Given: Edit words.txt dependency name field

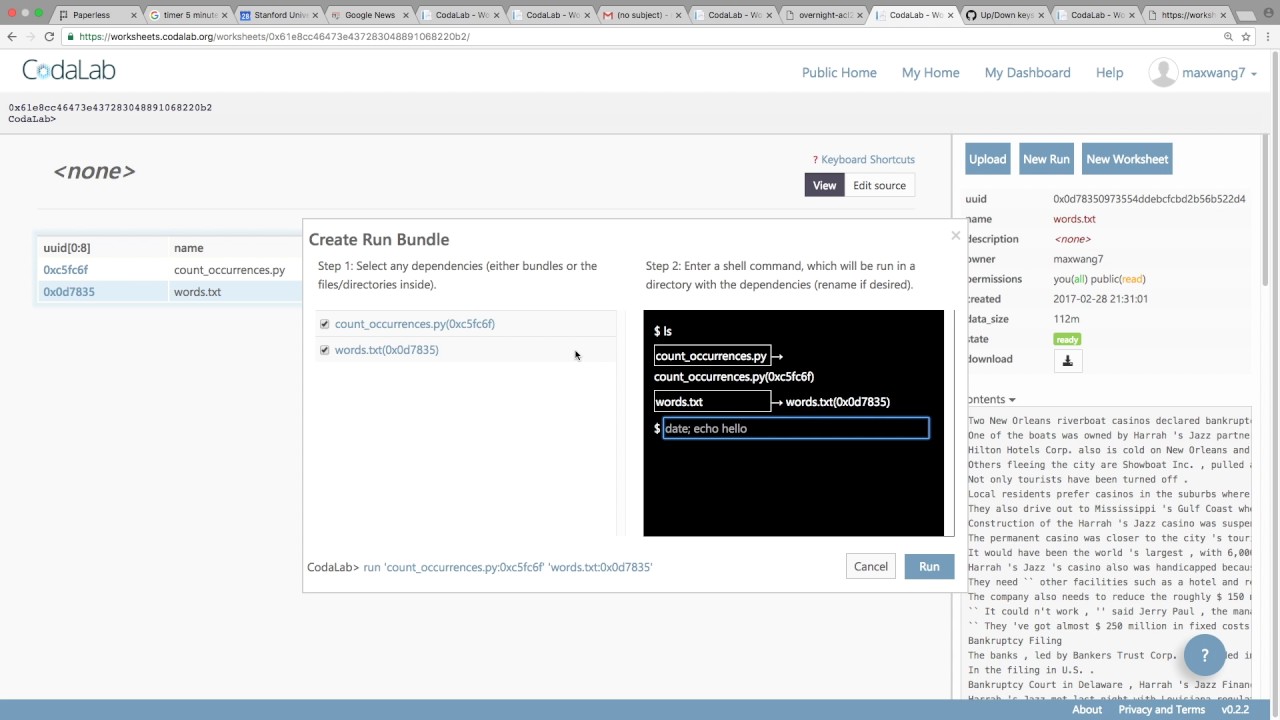Looking at the screenshot, I should 712,402.
